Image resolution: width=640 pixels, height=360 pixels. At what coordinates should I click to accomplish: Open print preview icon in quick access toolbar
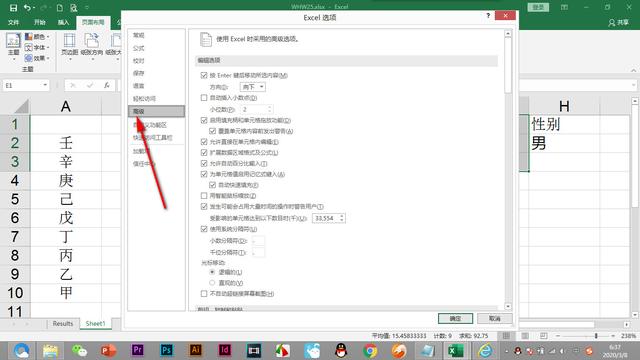click(73, 7)
